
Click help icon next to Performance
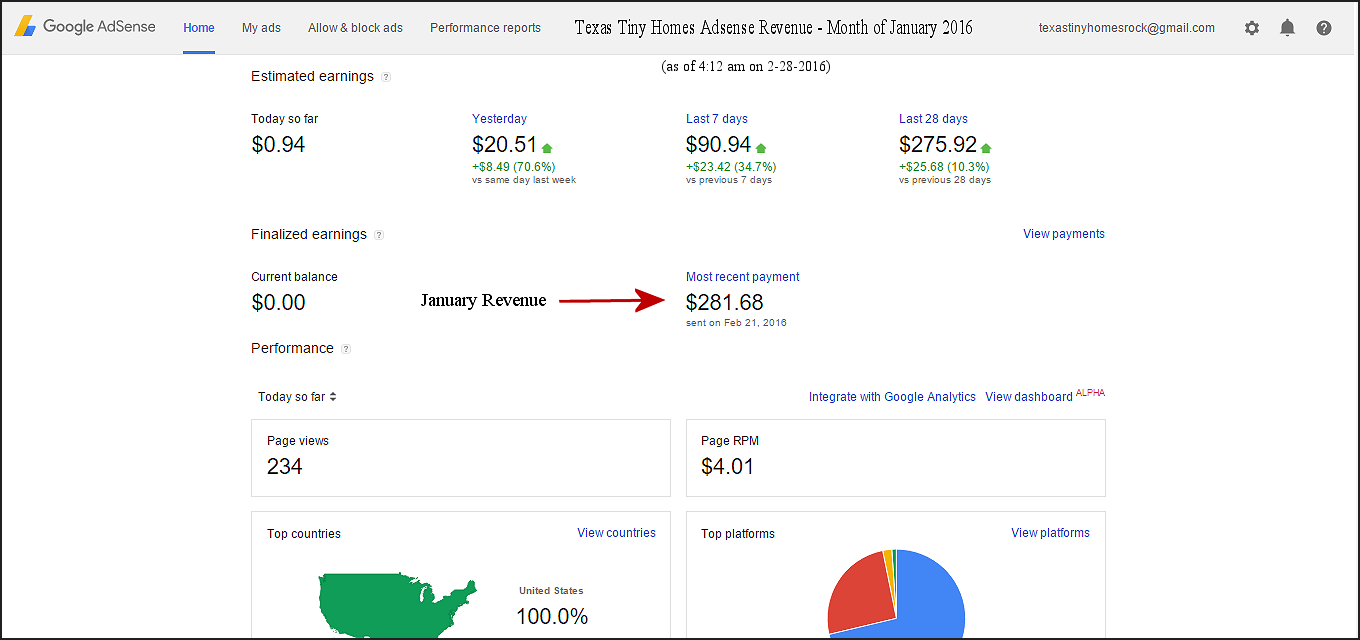click(346, 349)
